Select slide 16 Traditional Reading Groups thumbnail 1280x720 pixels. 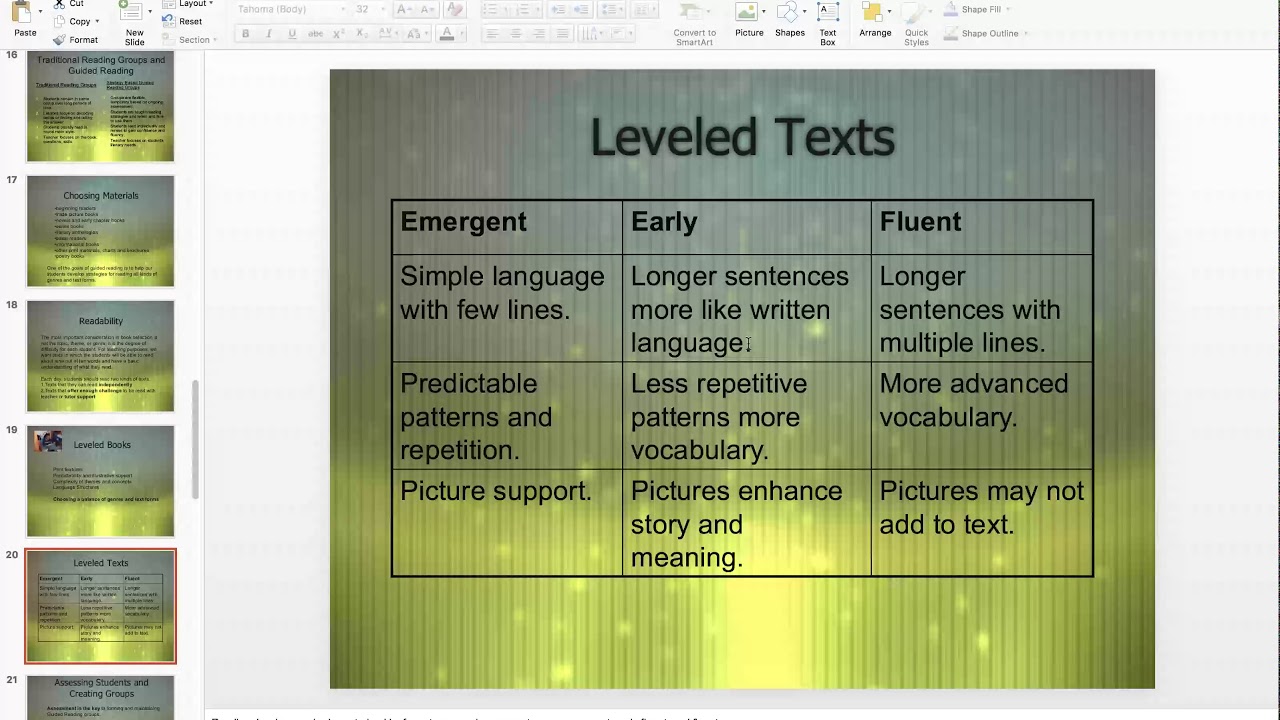[100, 107]
